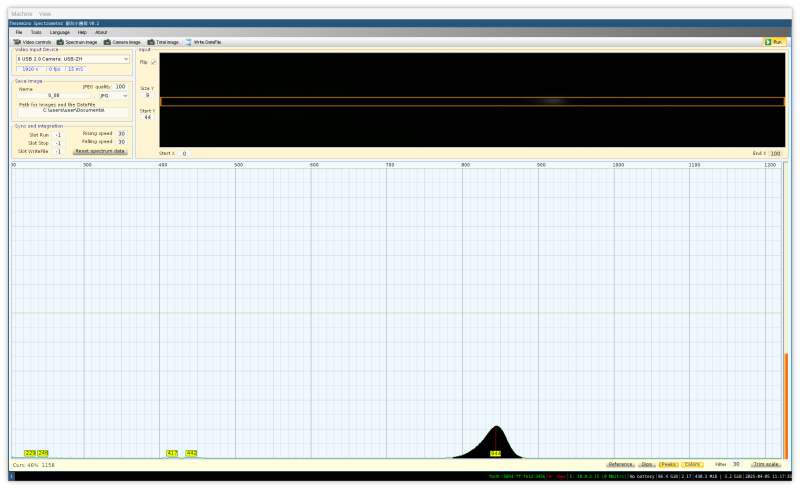Open the Video Input Device dropdown
800x489 pixels.
click(72, 59)
